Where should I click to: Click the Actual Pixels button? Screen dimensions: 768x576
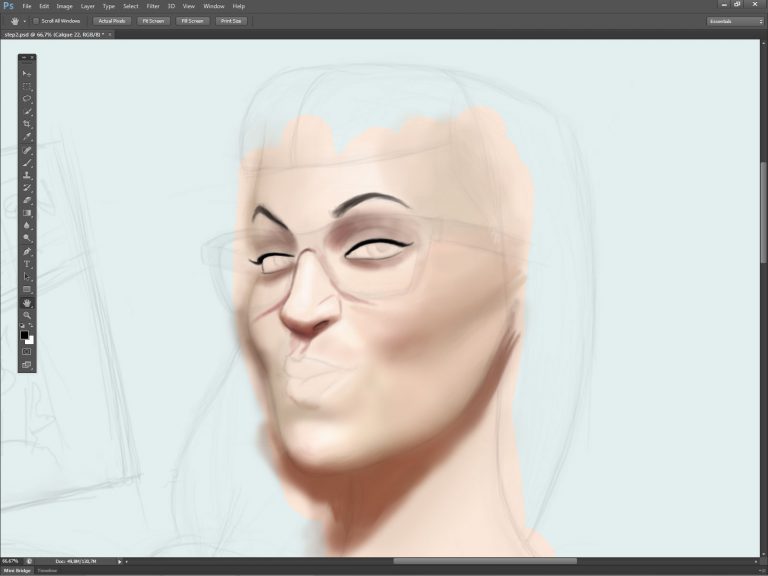112,20
